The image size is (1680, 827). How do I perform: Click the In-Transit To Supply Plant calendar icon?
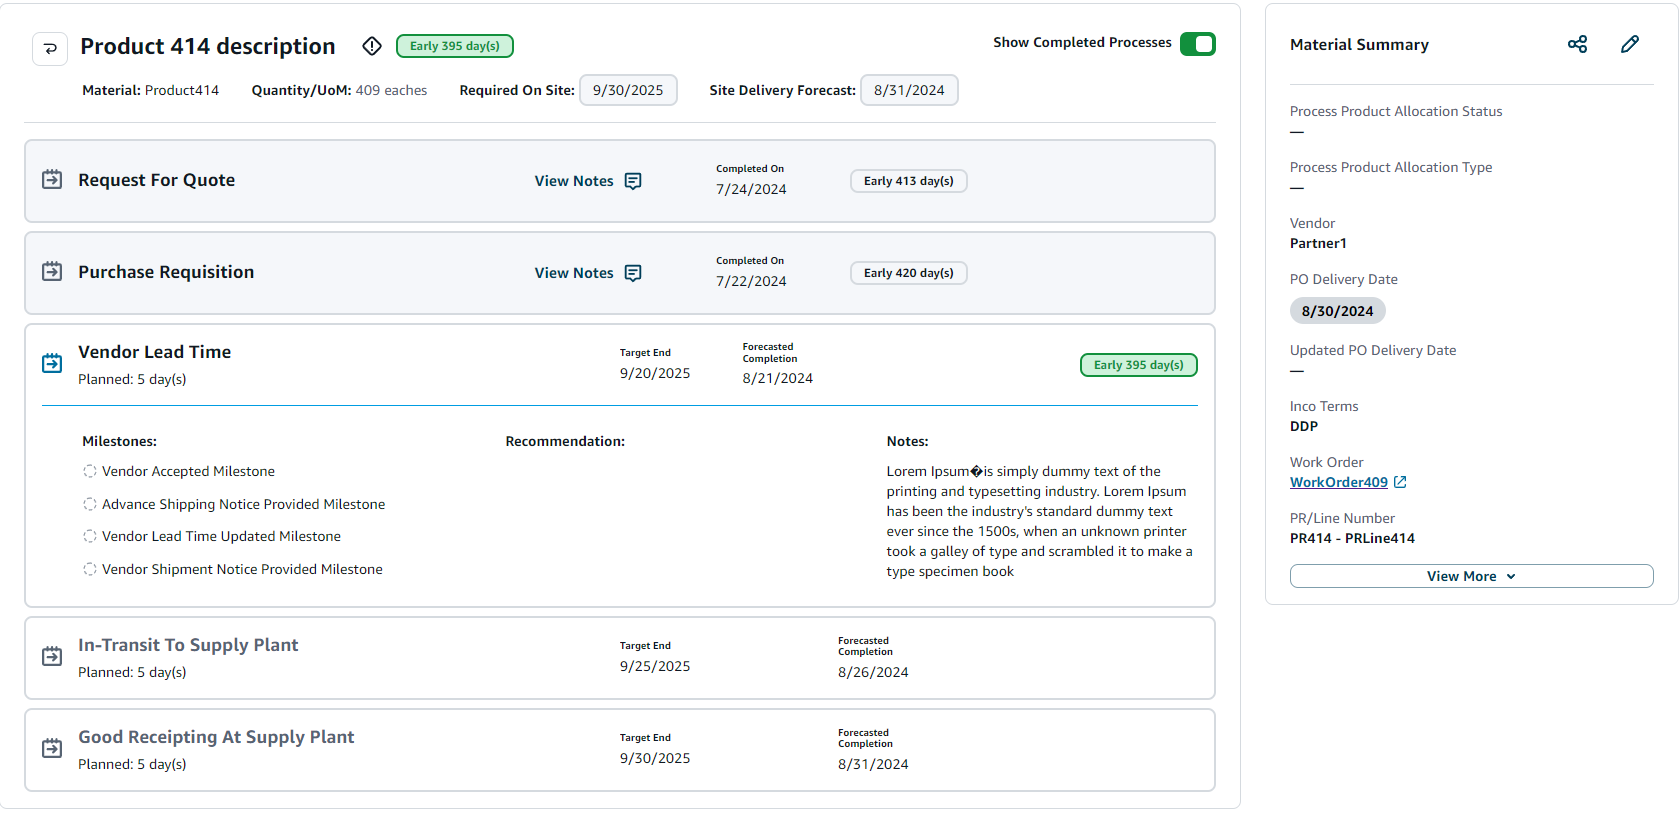(x=52, y=656)
